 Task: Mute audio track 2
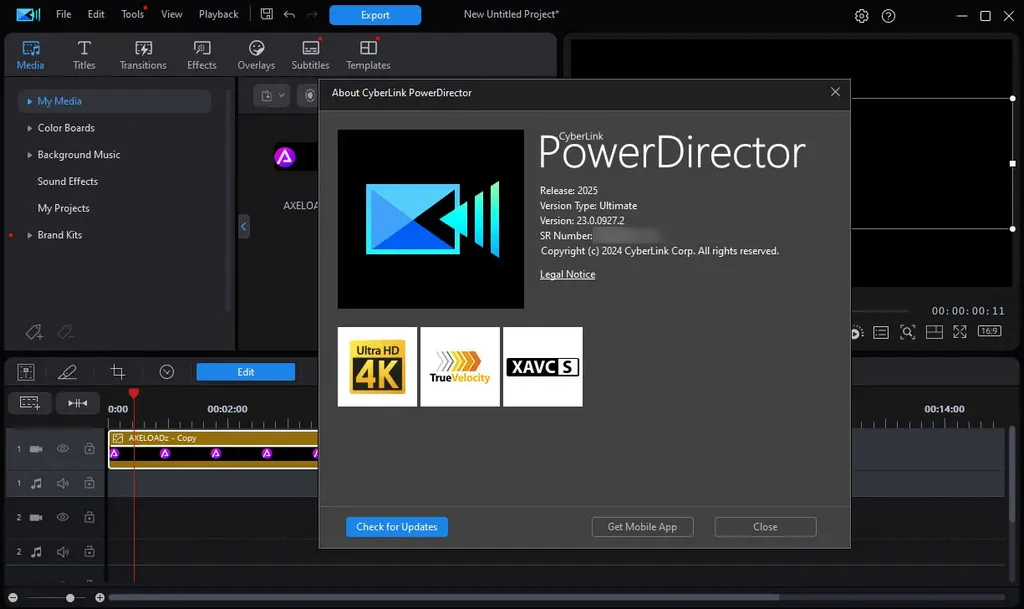point(63,552)
